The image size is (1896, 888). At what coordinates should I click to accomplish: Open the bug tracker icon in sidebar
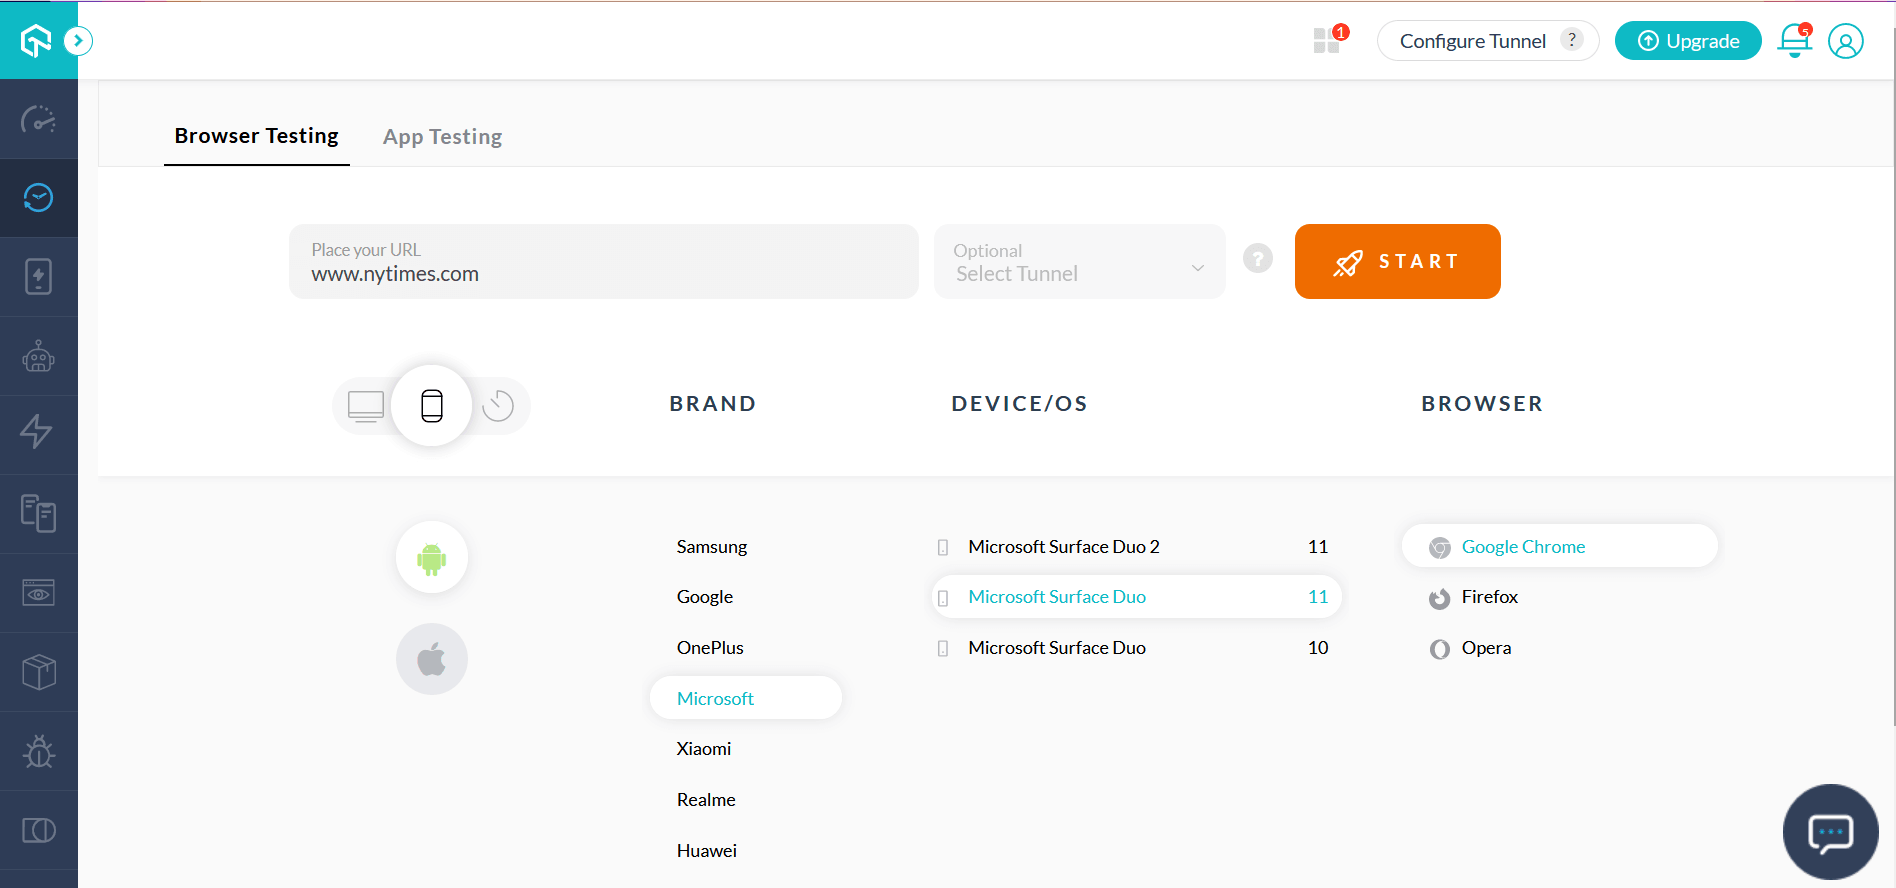point(39,751)
